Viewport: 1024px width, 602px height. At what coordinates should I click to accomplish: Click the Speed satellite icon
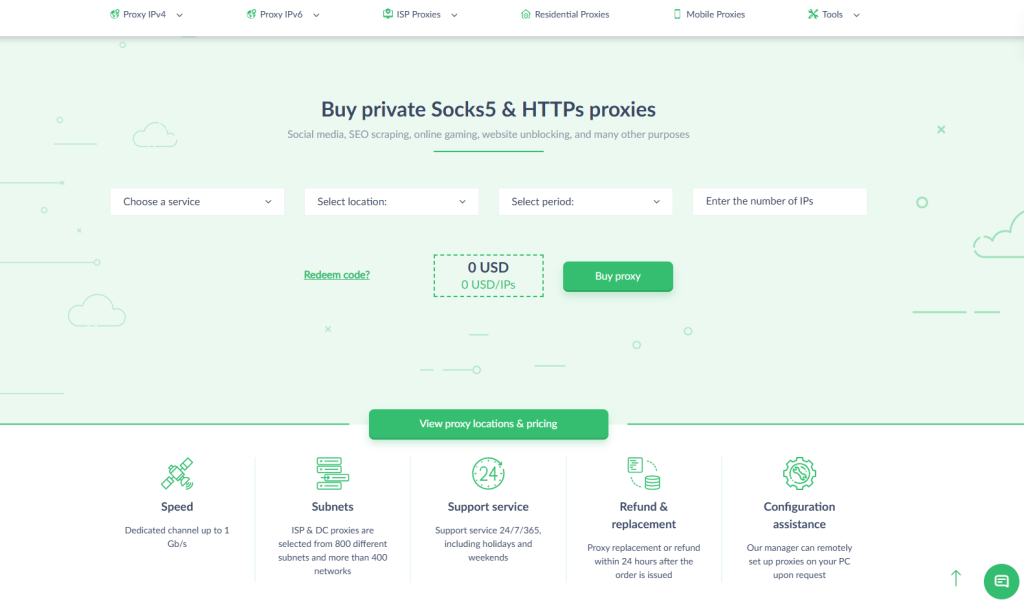coord(177,473)
